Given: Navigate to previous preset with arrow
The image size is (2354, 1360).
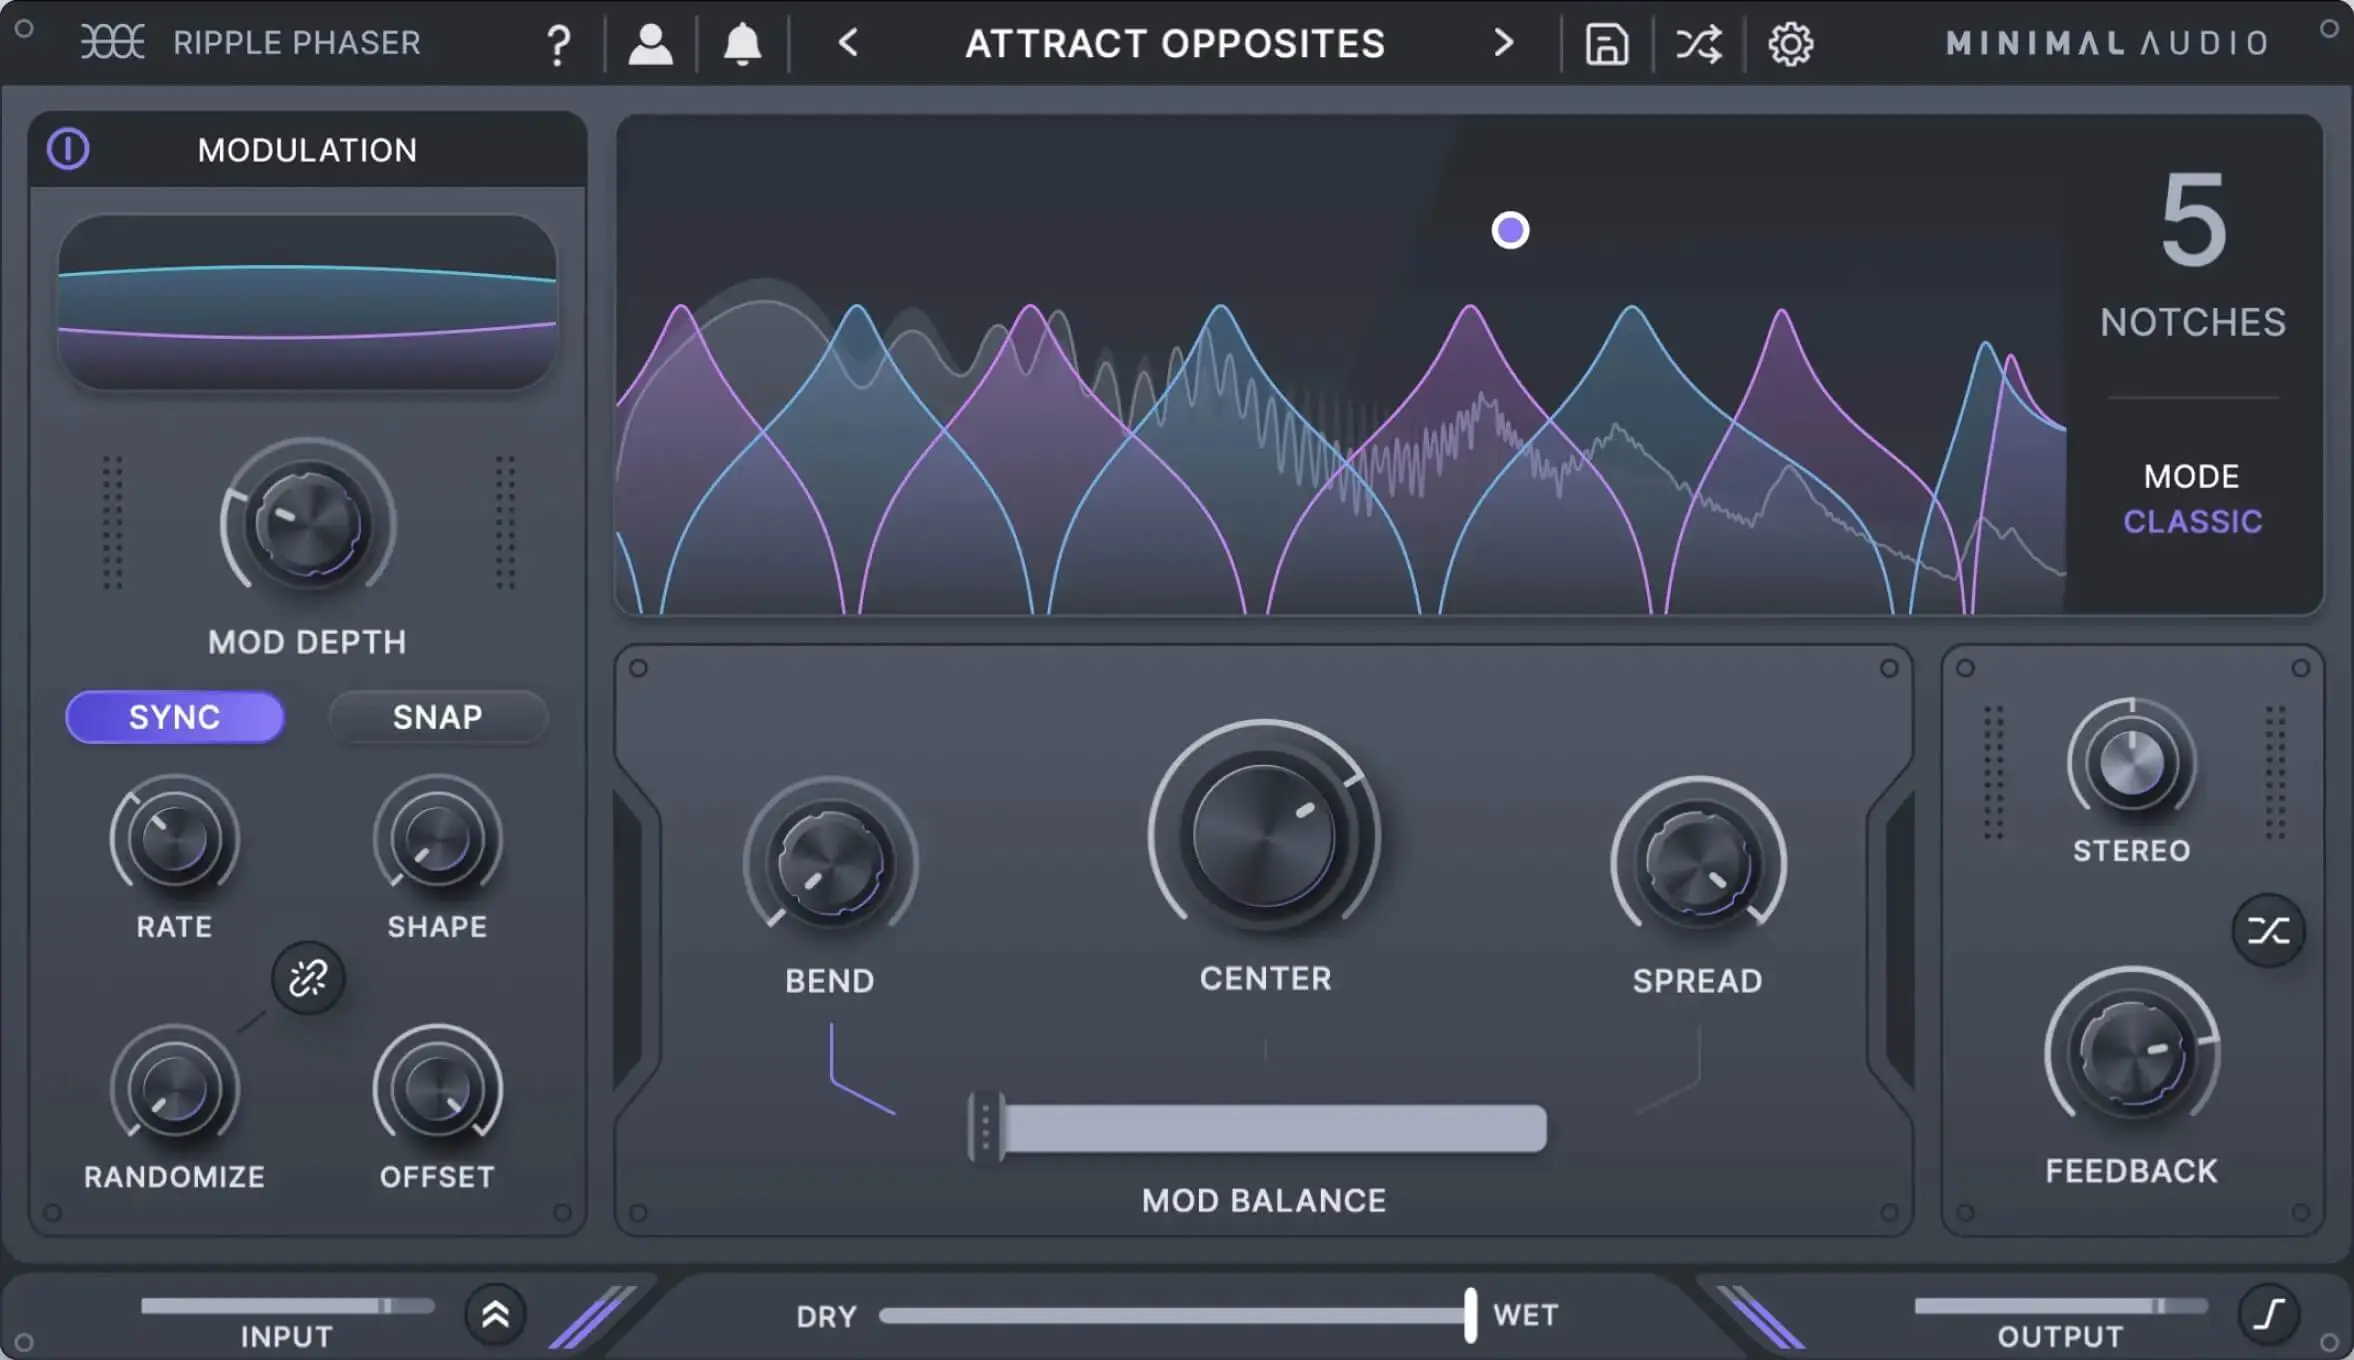Looking at the screenshot, I should pos(847,42).
